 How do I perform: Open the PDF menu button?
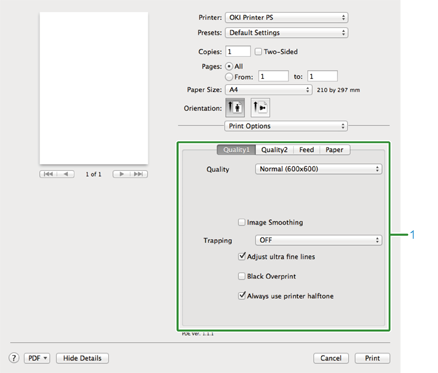[x=37, y=358]
